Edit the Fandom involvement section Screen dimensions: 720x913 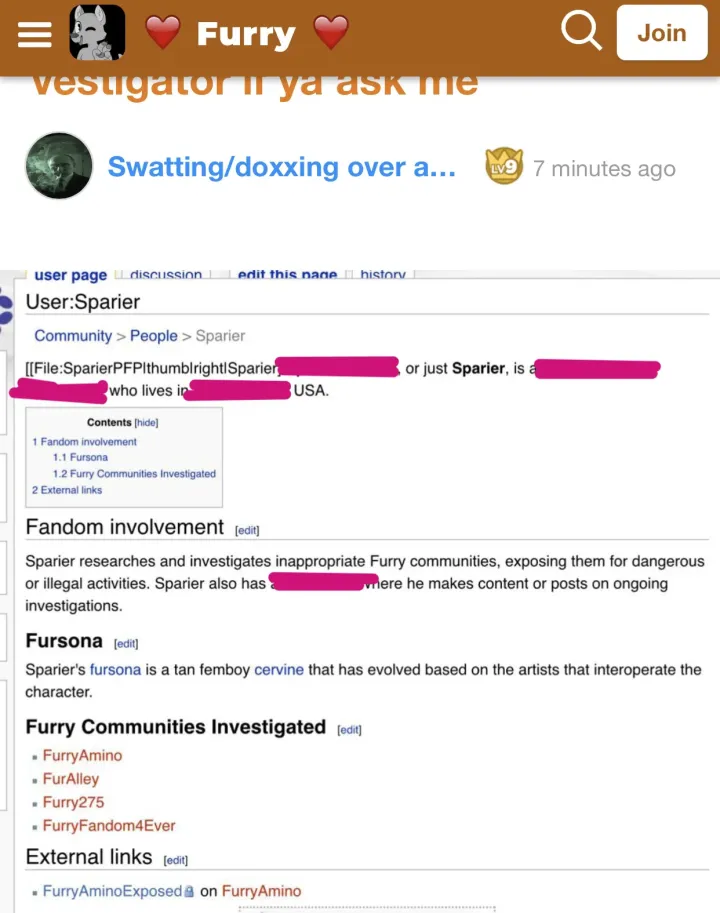246,530
